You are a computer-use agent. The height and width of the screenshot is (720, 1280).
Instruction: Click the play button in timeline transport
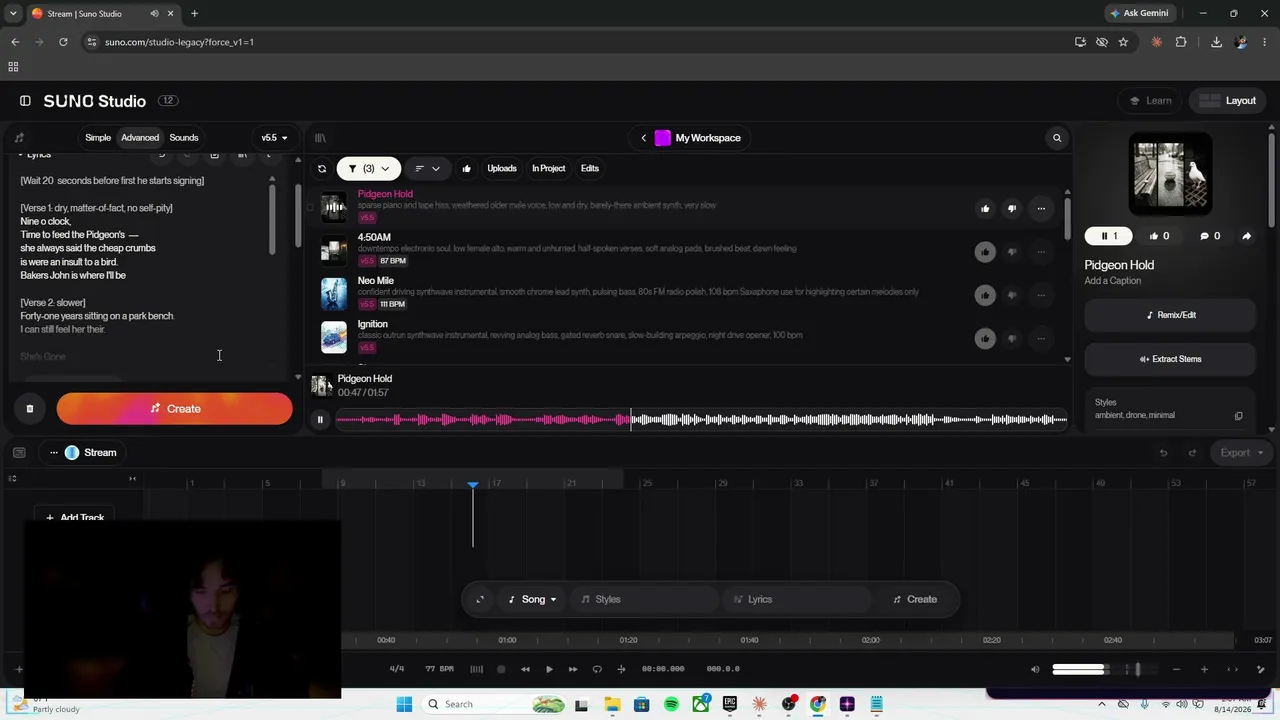coord(549,669)
